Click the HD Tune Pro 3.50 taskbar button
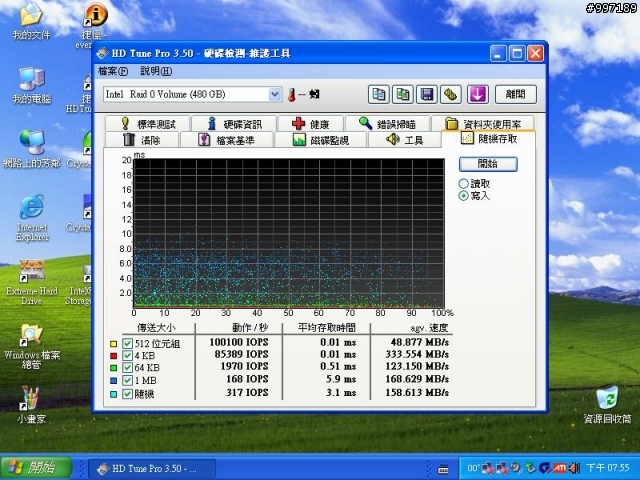Viewport: 640px width, 480px height. [x=152, y=469]
